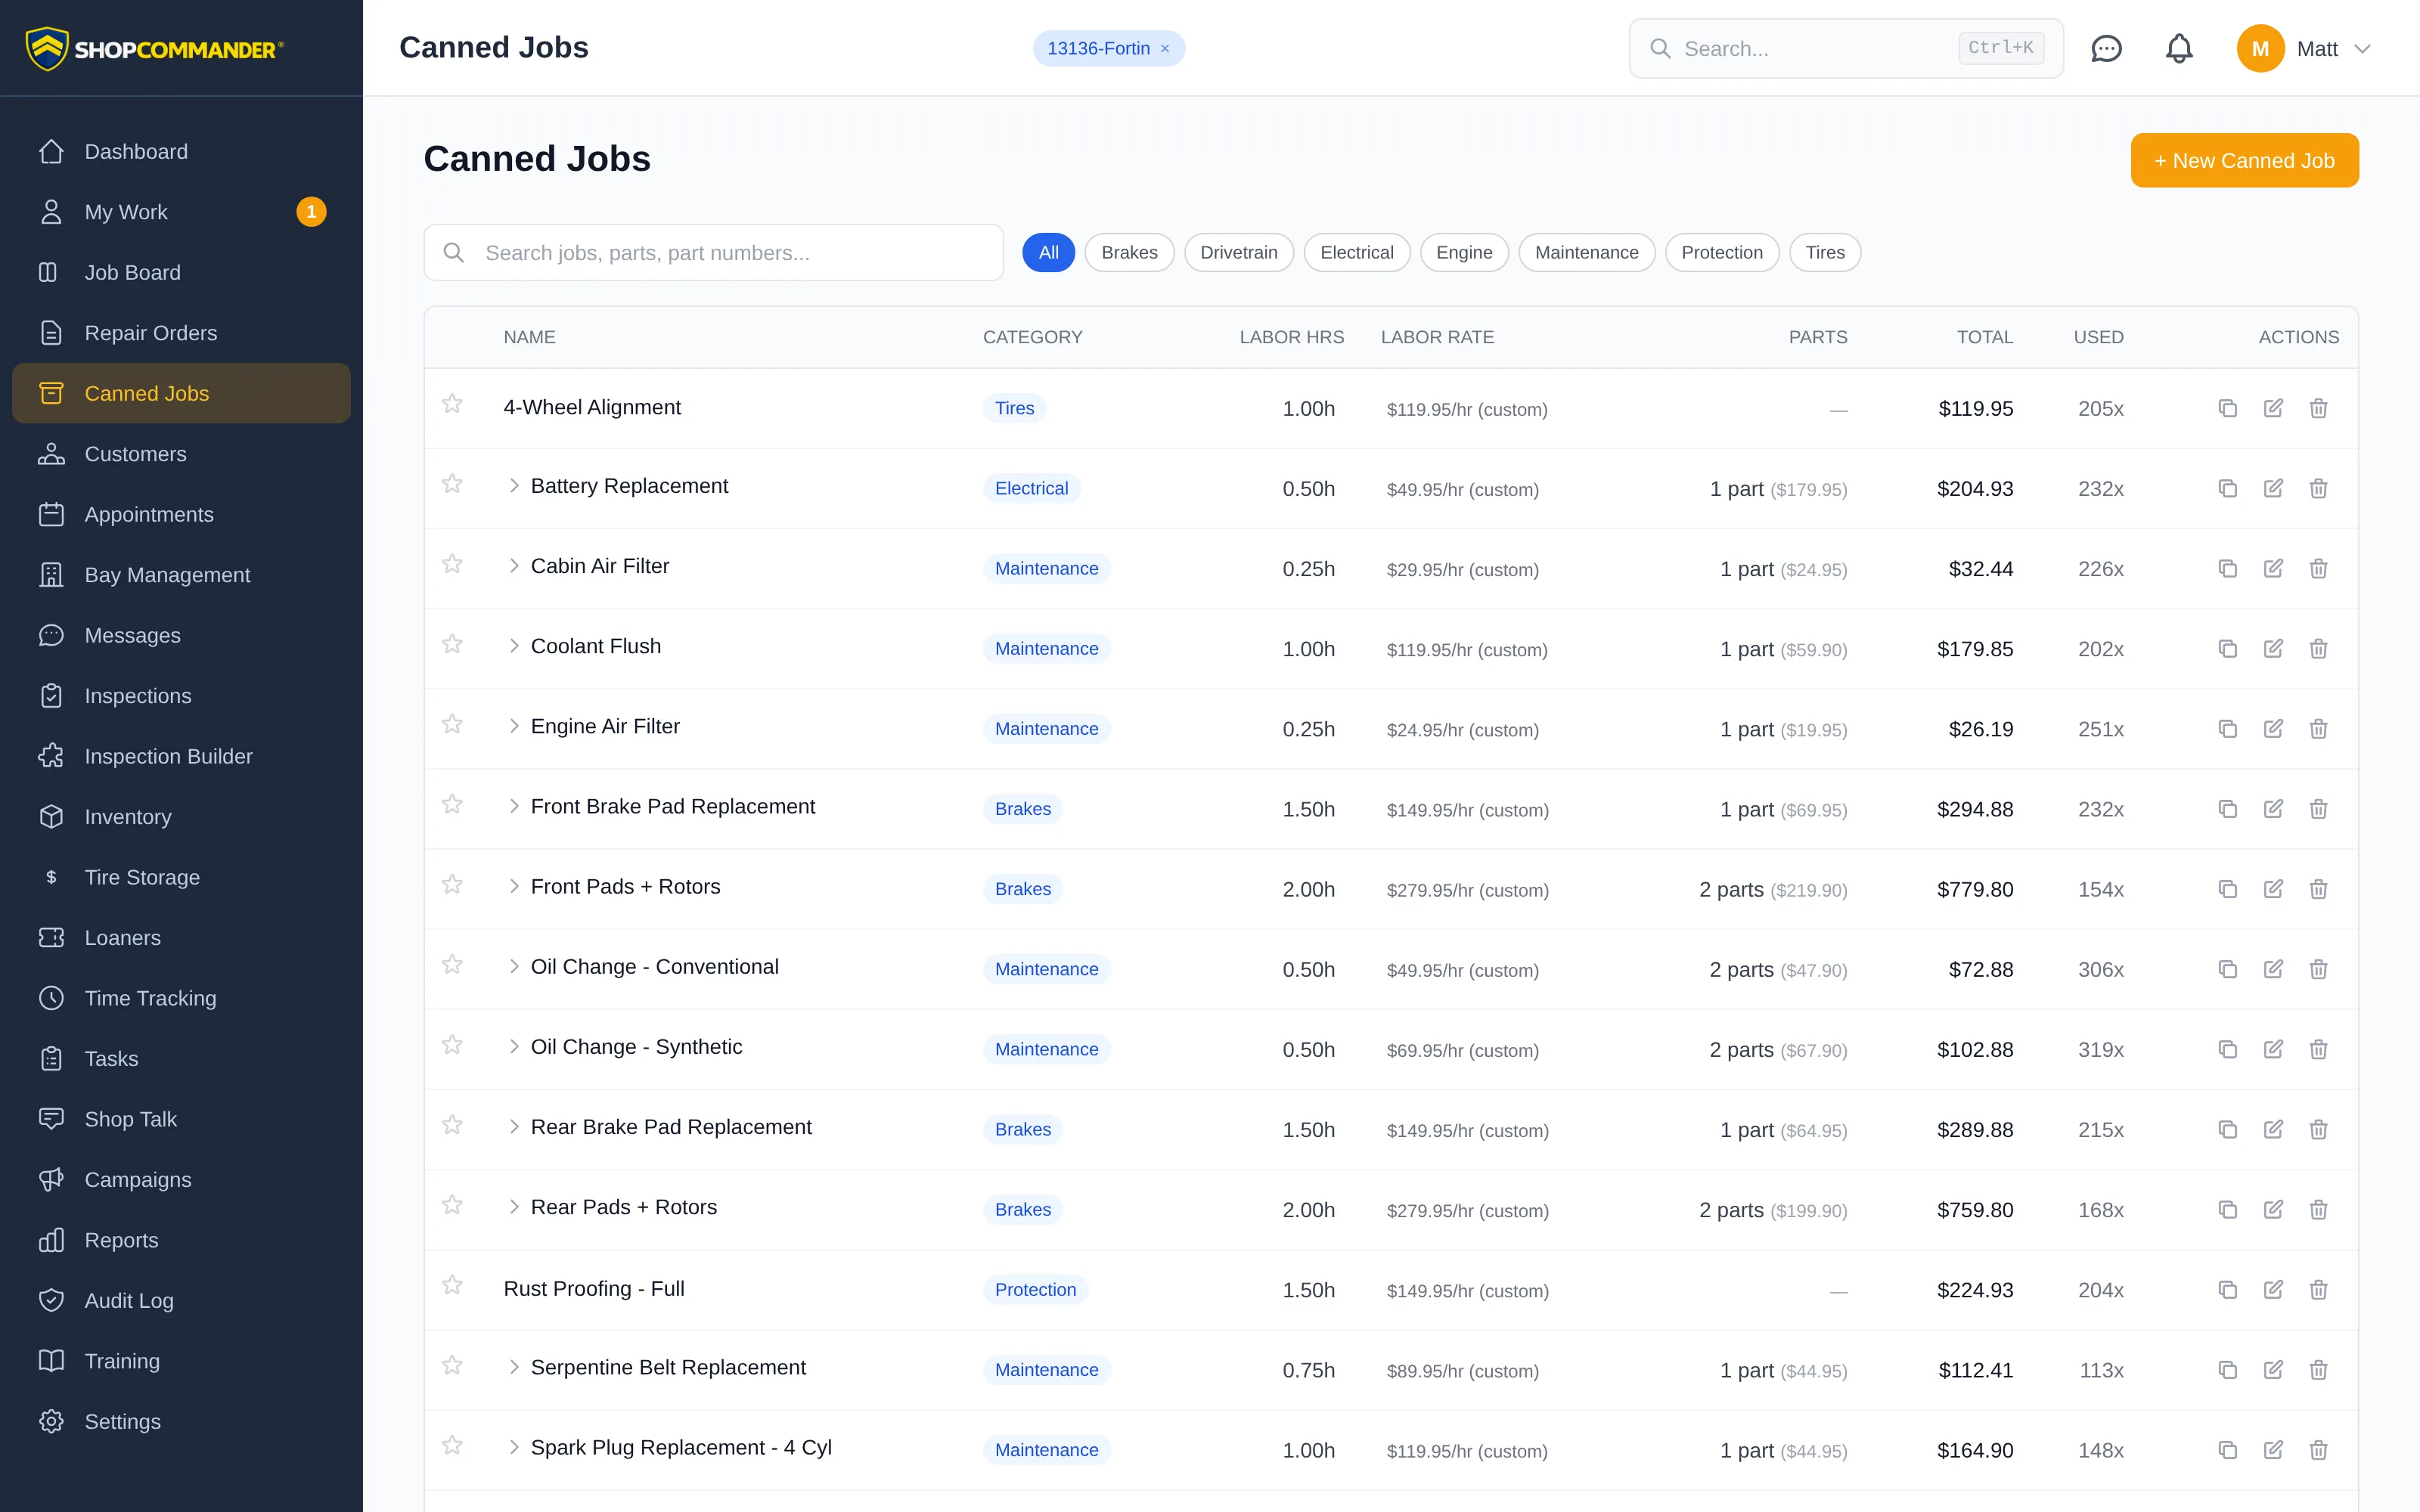Close the 13136-Fortin tab chip

(1165, 48)
